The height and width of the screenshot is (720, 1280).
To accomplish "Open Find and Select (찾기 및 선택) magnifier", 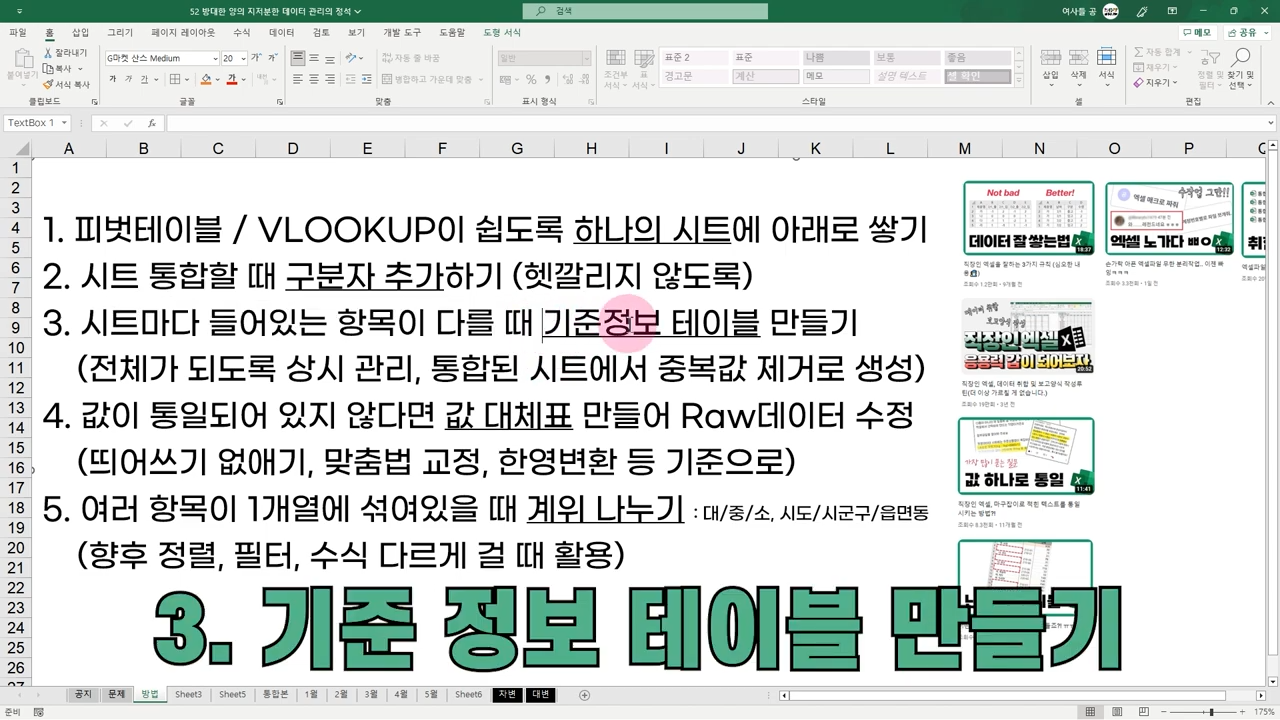I will [1243, 58].
